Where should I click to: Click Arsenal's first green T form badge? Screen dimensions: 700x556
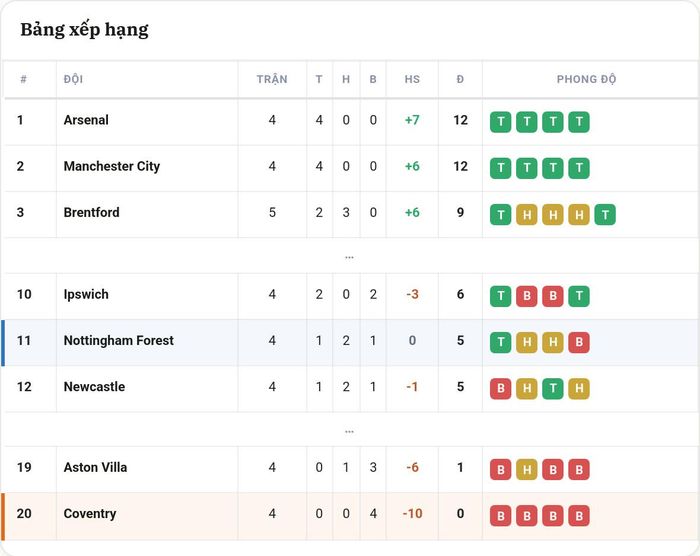click(x=500, y=122)
